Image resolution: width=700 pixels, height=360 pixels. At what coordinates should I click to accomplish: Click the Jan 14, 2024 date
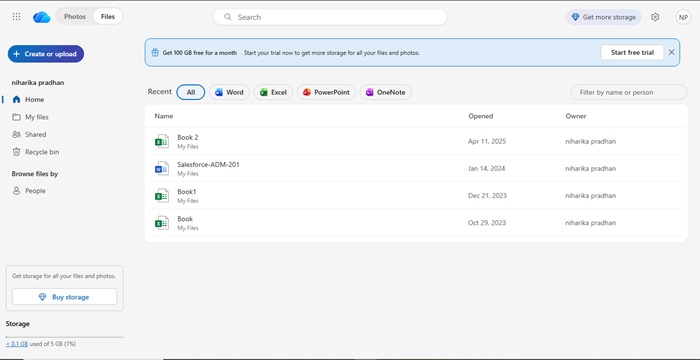[x=487, y=168]
